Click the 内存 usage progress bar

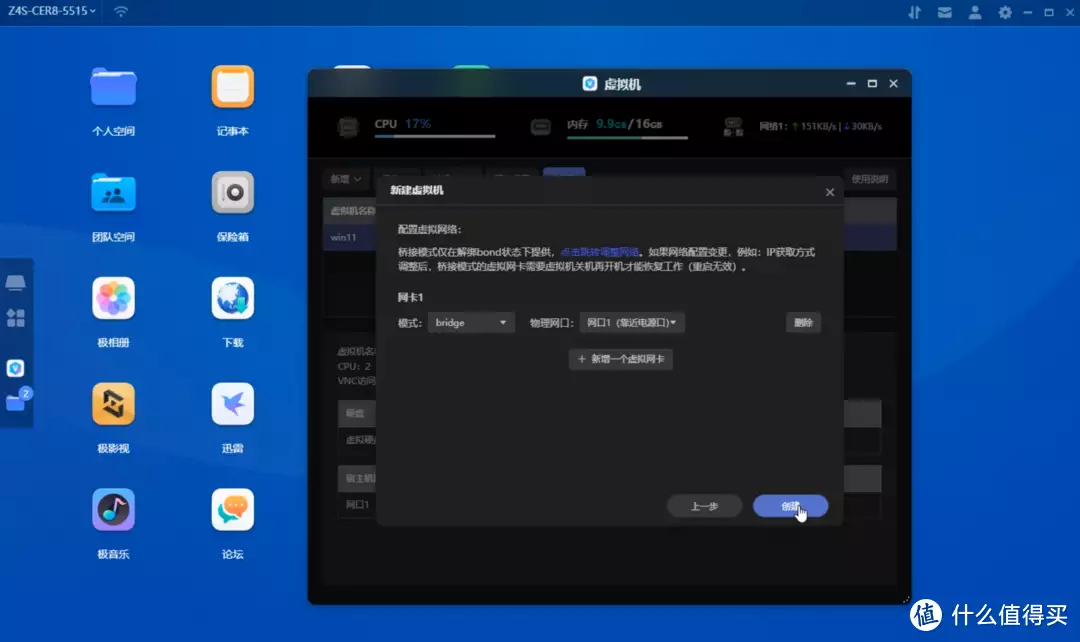point(627,138)
